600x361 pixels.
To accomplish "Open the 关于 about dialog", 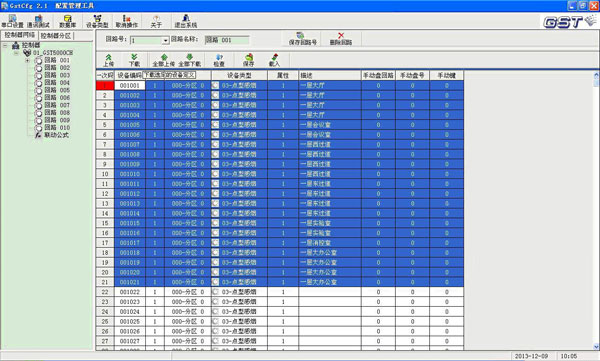I will [x=156, y=21].
